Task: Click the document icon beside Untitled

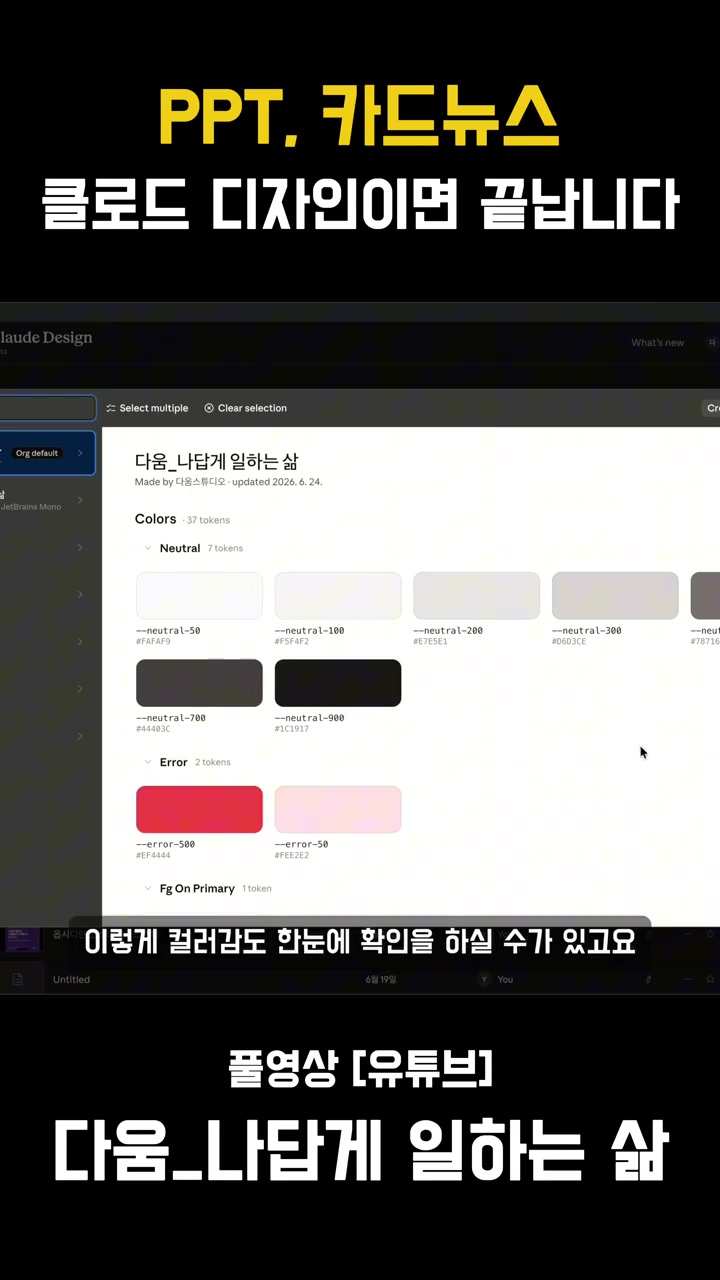Action: click(17, 979)
